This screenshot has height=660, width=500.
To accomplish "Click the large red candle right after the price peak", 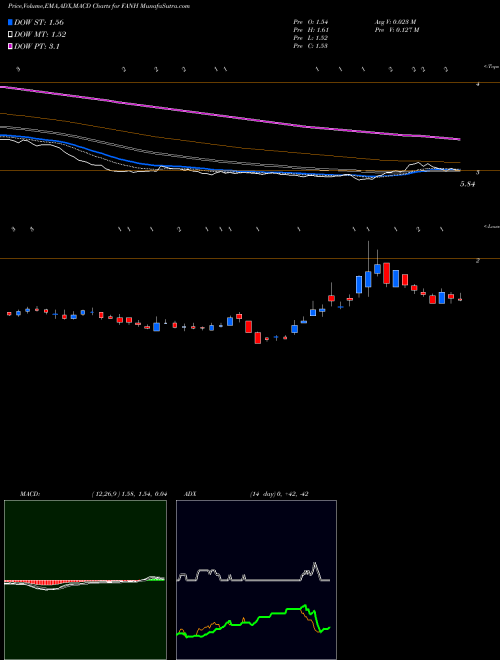I will point(386,273).
